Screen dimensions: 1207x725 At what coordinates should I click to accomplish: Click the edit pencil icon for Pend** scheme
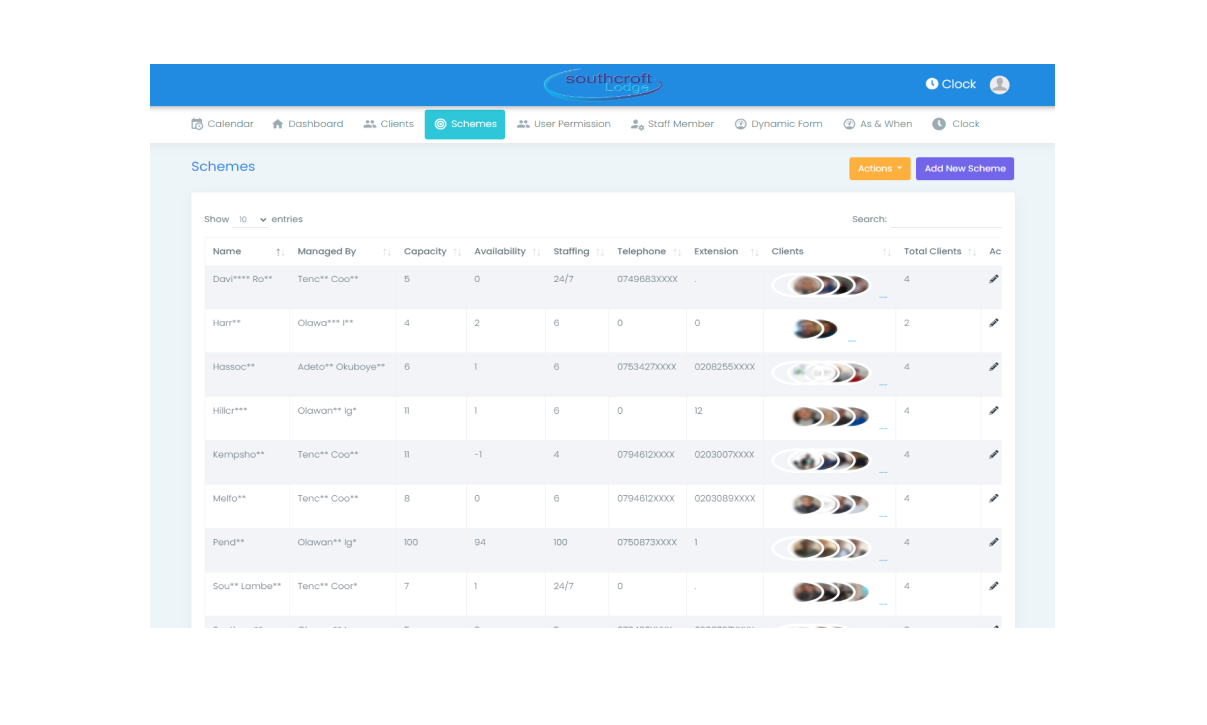[994, 542]
